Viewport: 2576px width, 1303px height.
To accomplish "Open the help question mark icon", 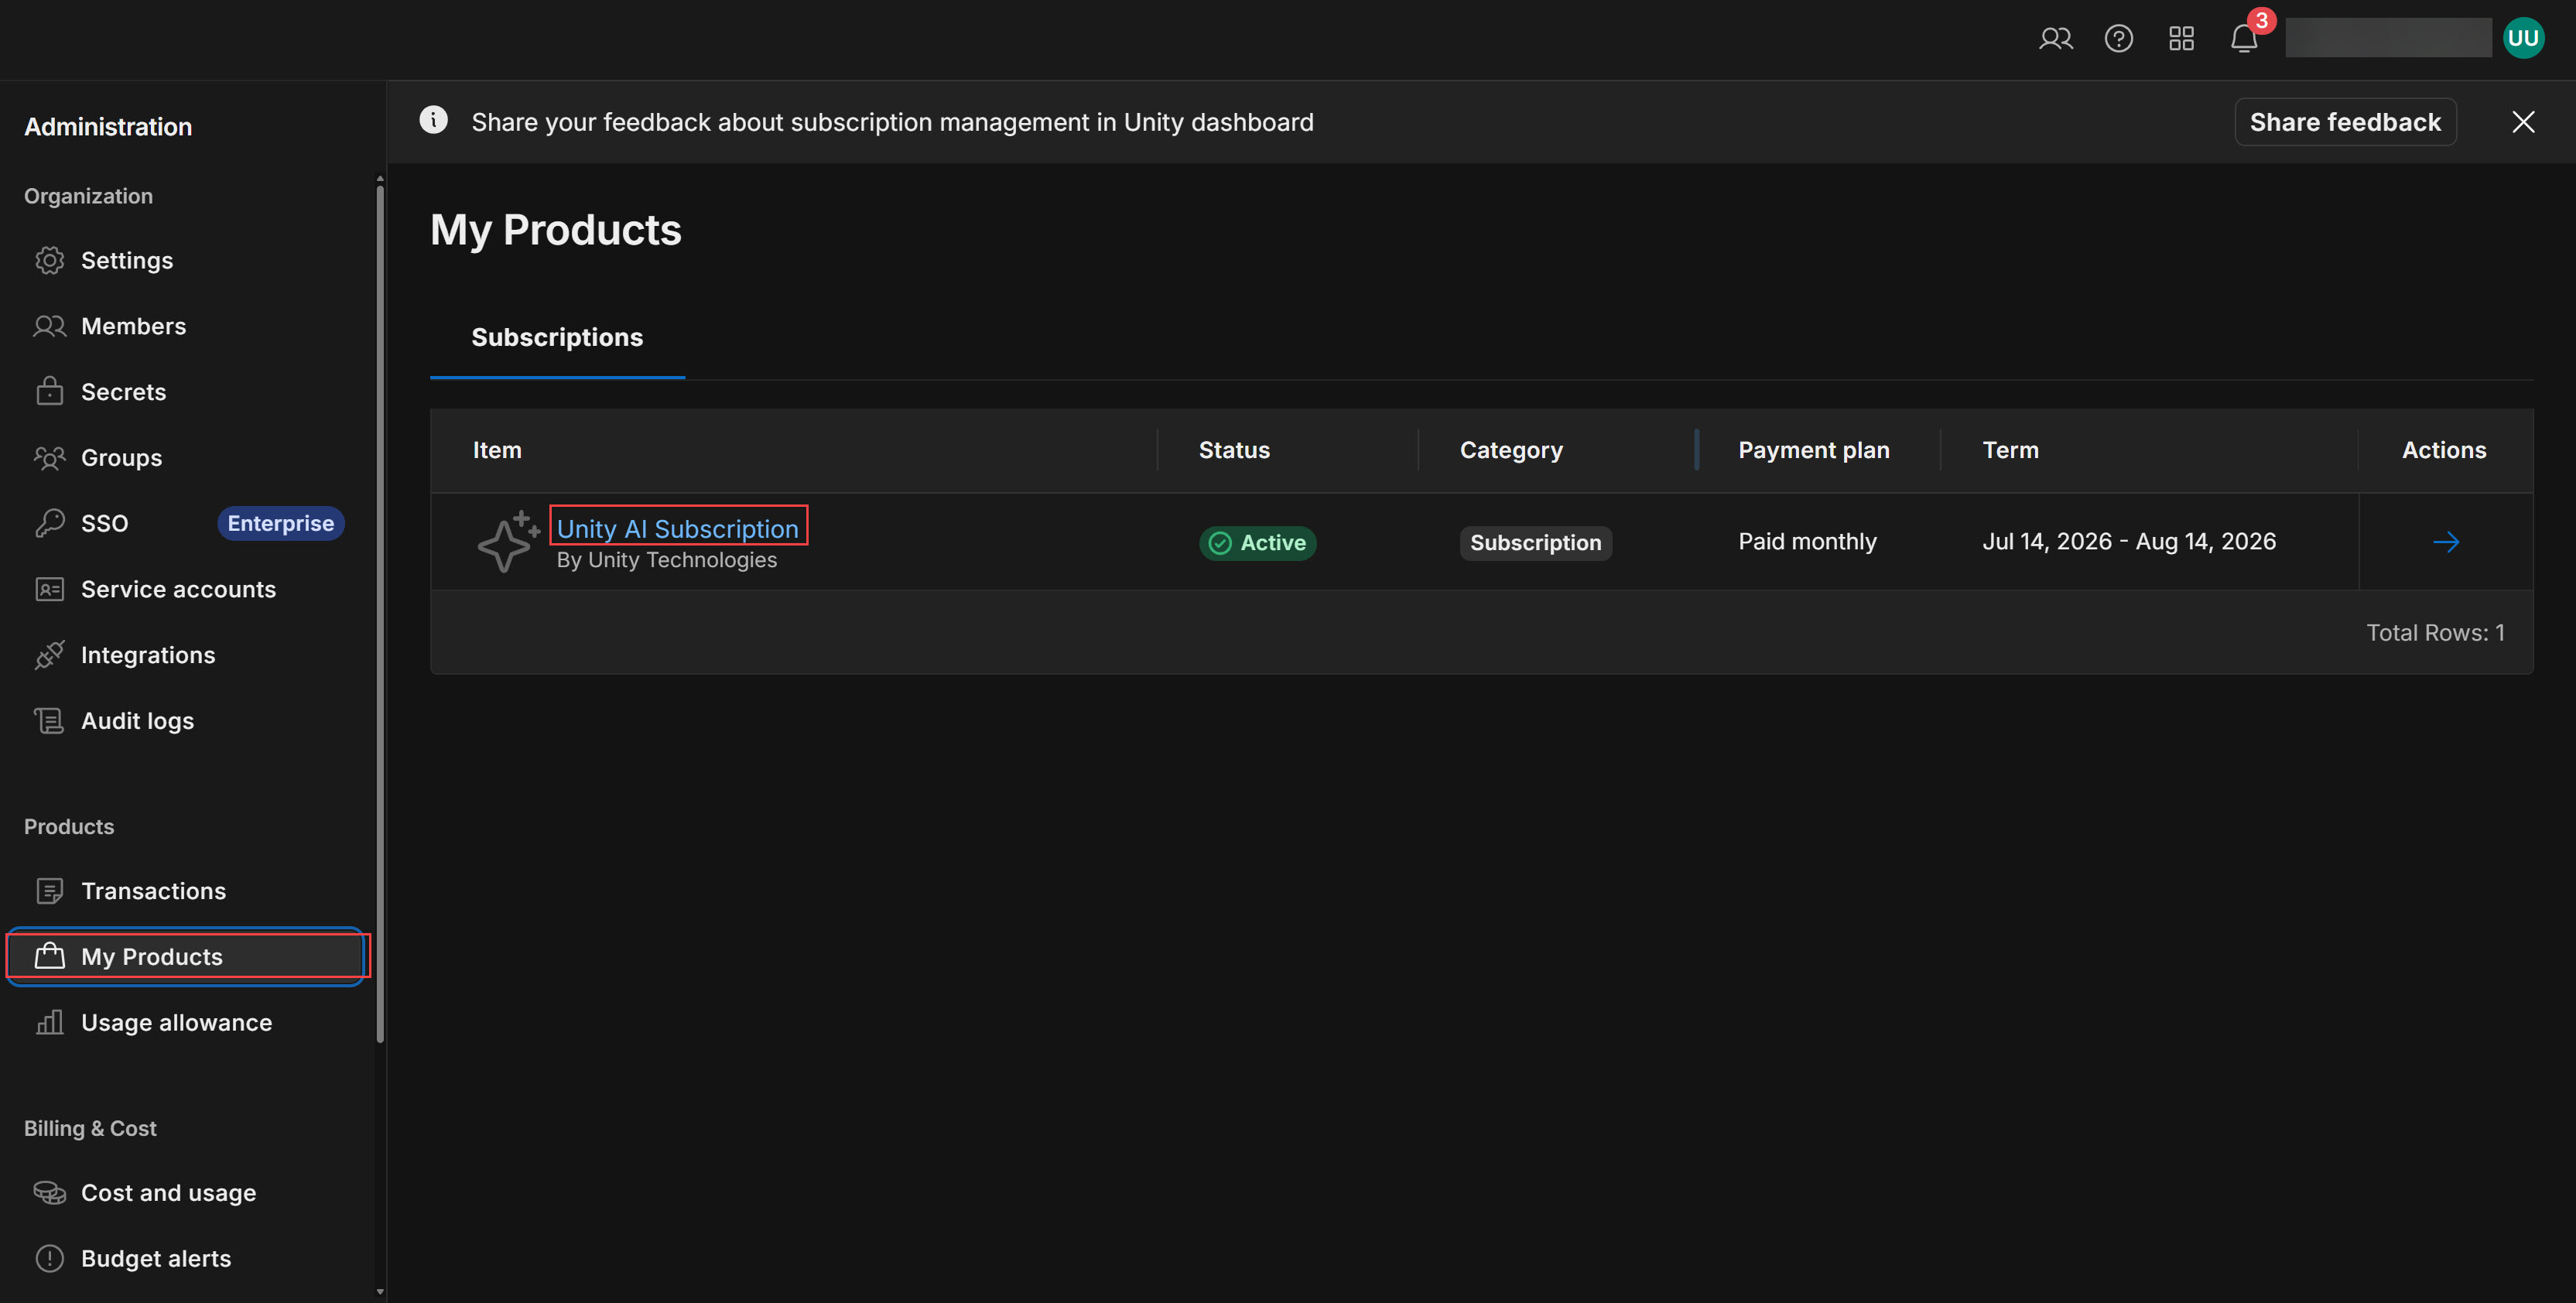I will click(2118, 39).
